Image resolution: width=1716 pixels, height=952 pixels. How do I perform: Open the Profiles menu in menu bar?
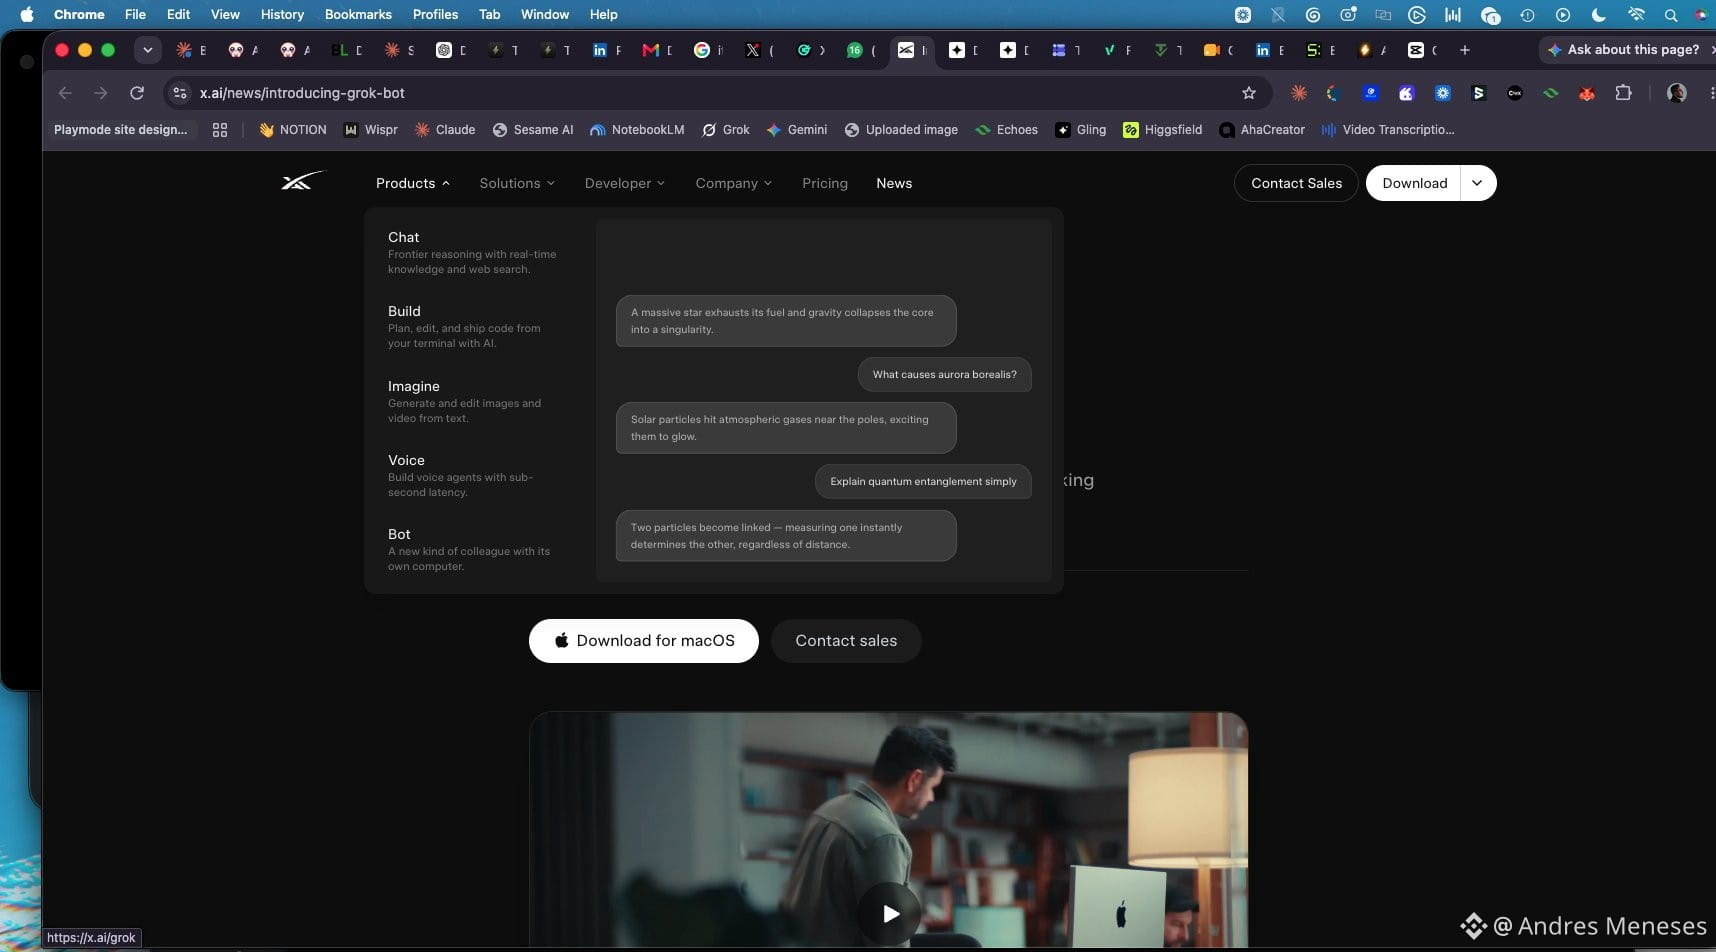click(x=435, y=15)
